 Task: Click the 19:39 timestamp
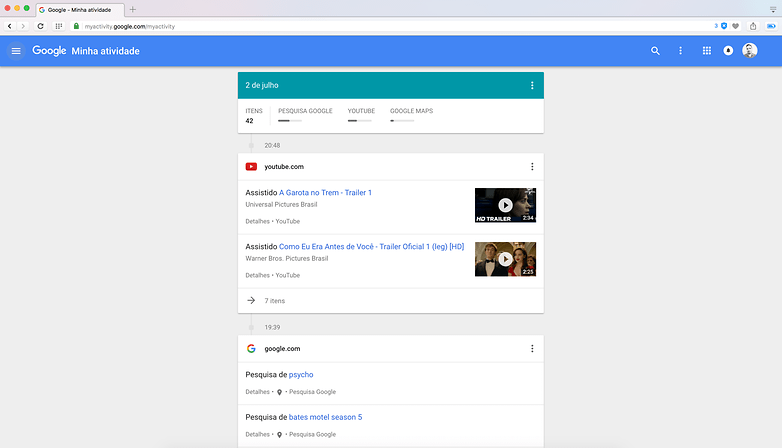(x=272, y=328)
